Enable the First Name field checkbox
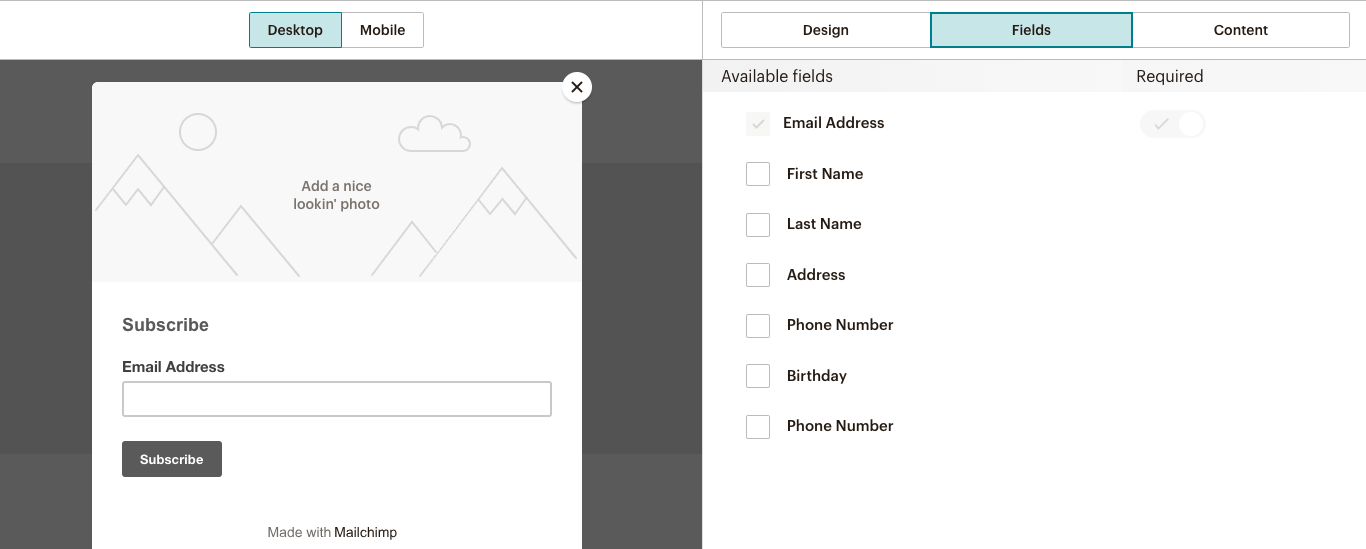 pyautogui.click(x=758, y=174)
